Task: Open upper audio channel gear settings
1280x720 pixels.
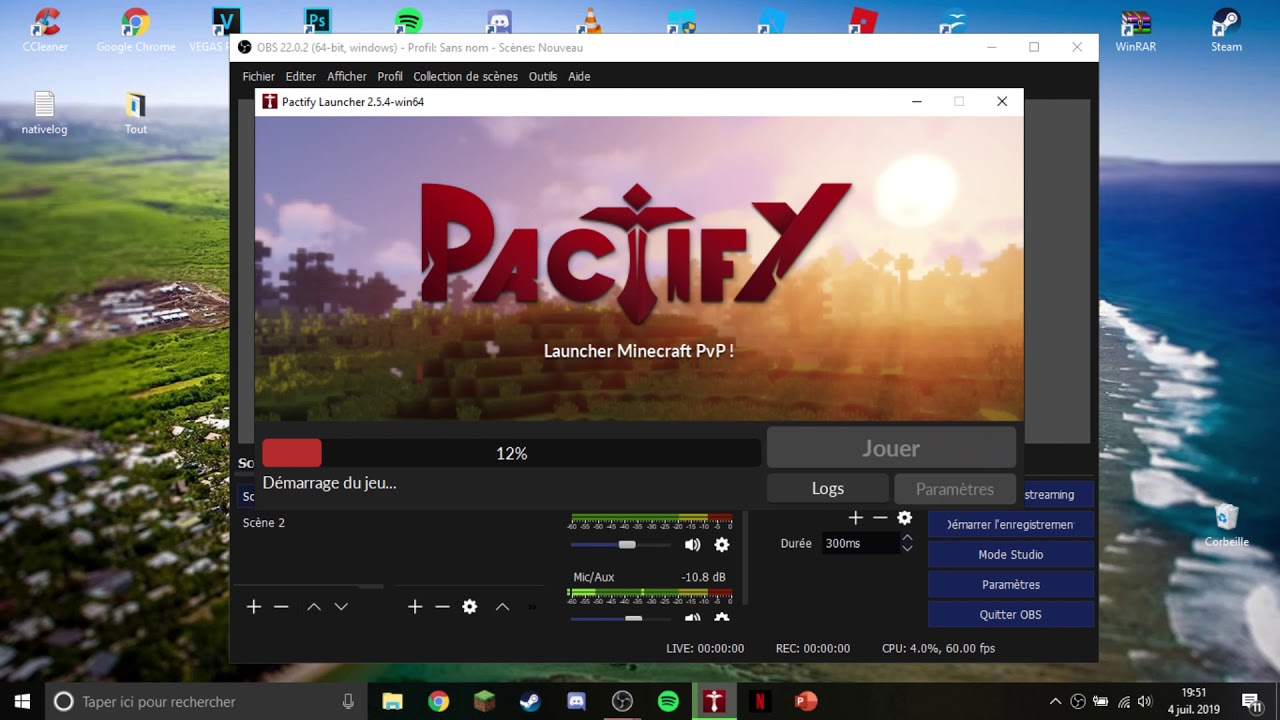Action: (722, 545)
